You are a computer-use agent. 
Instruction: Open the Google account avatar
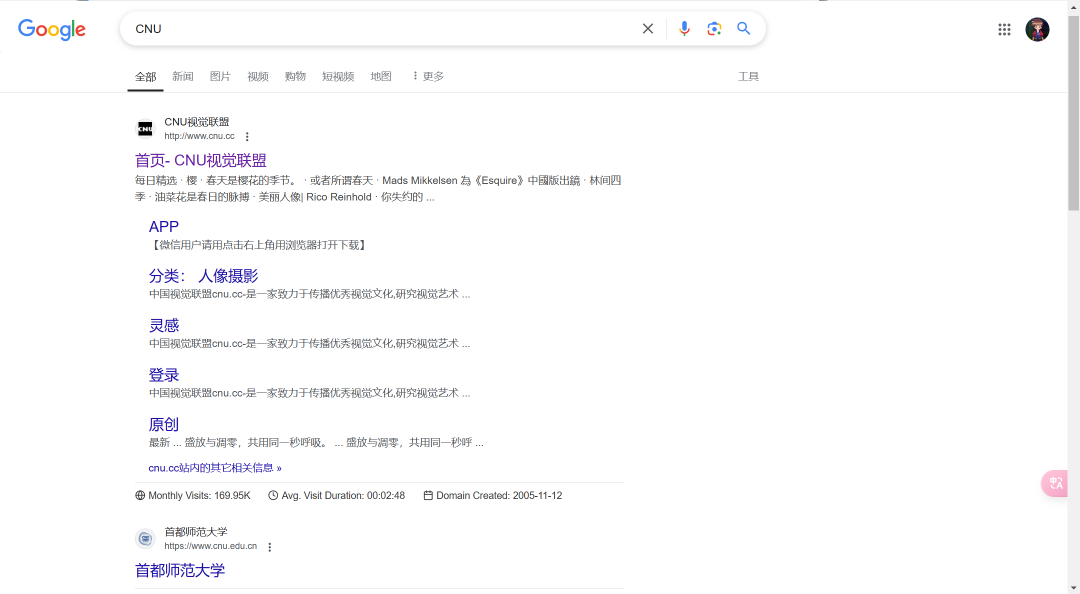pos(1037,30)
